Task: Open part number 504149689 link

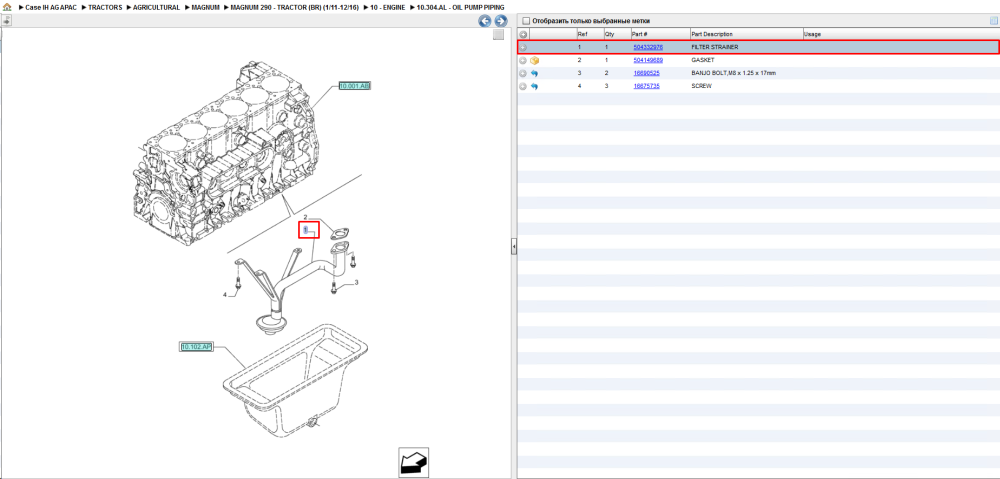Action: pyautogui.click(x=648, y=60)
